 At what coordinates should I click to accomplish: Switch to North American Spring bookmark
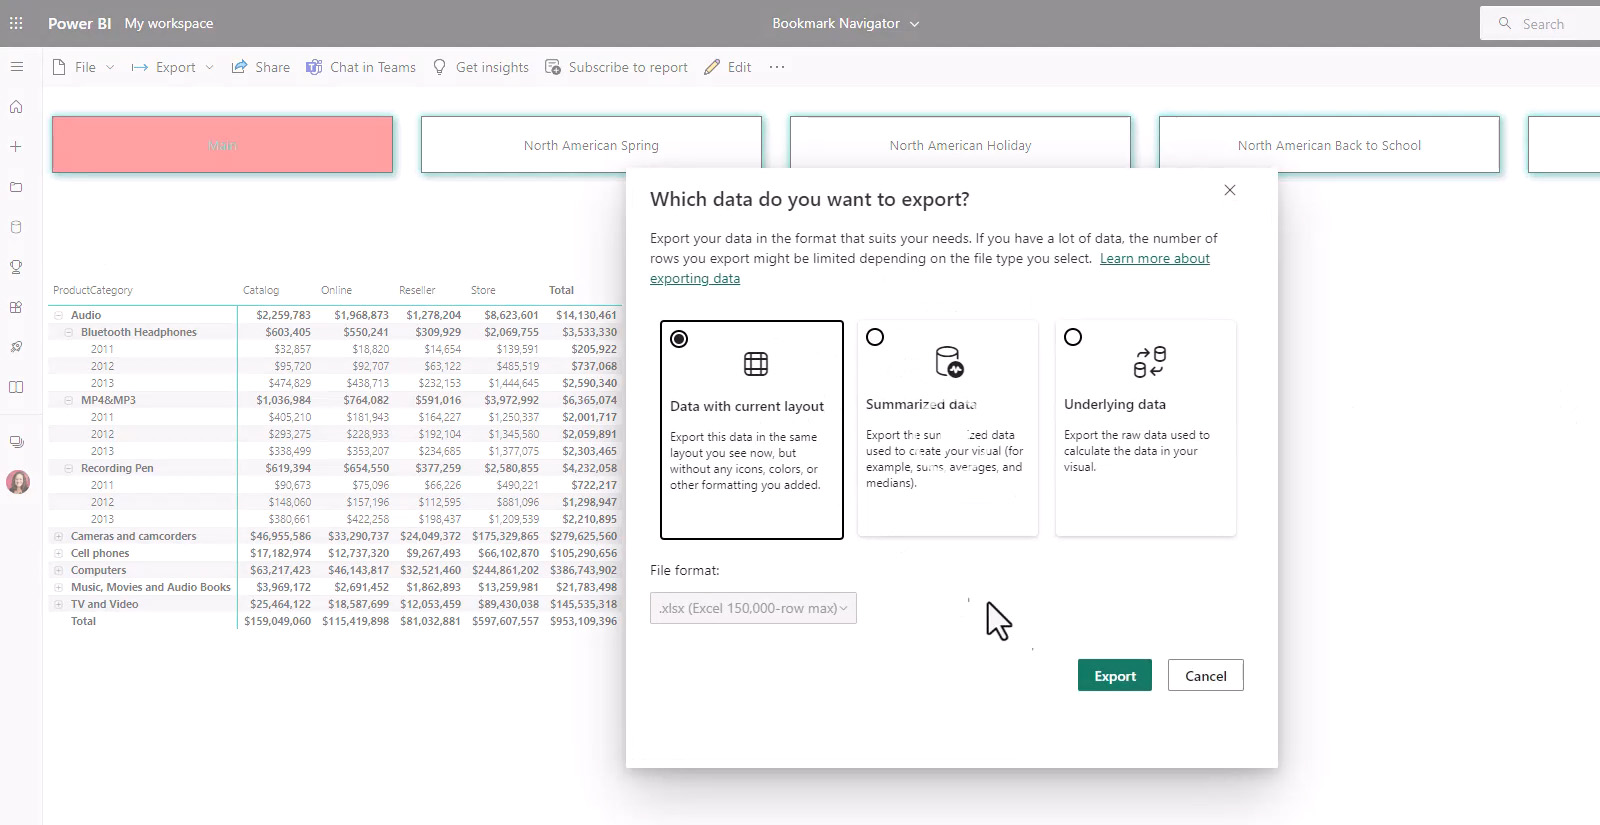(591, 145)
